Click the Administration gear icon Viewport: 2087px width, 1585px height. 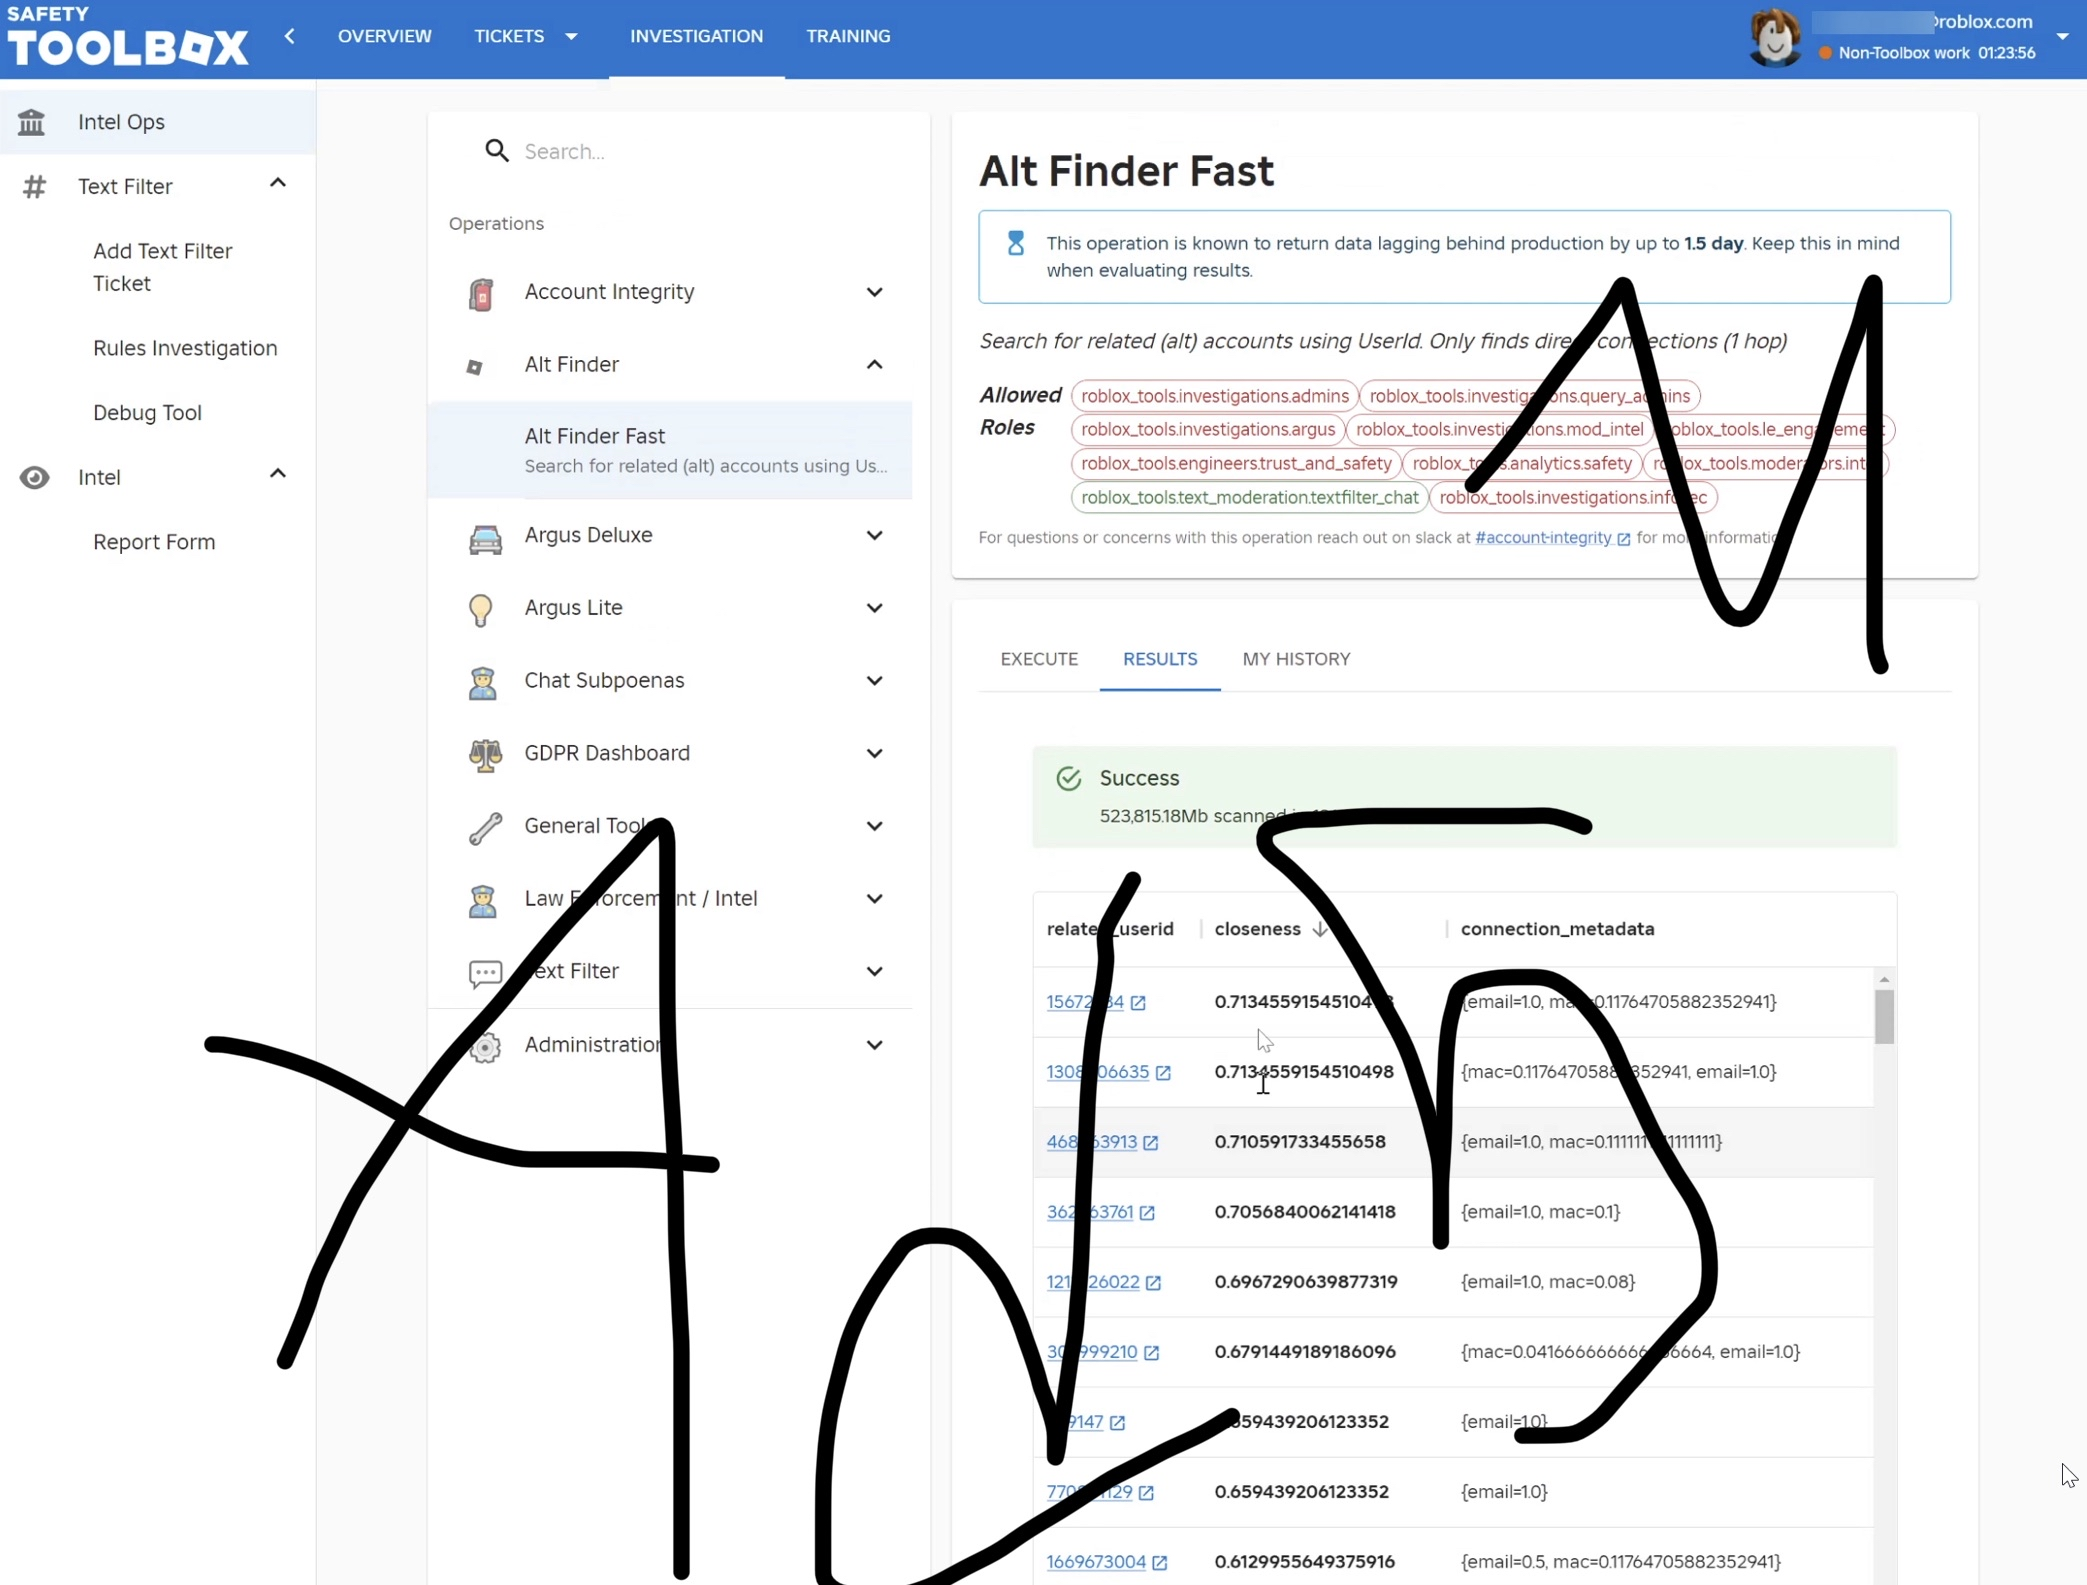tap(485, 1046)
